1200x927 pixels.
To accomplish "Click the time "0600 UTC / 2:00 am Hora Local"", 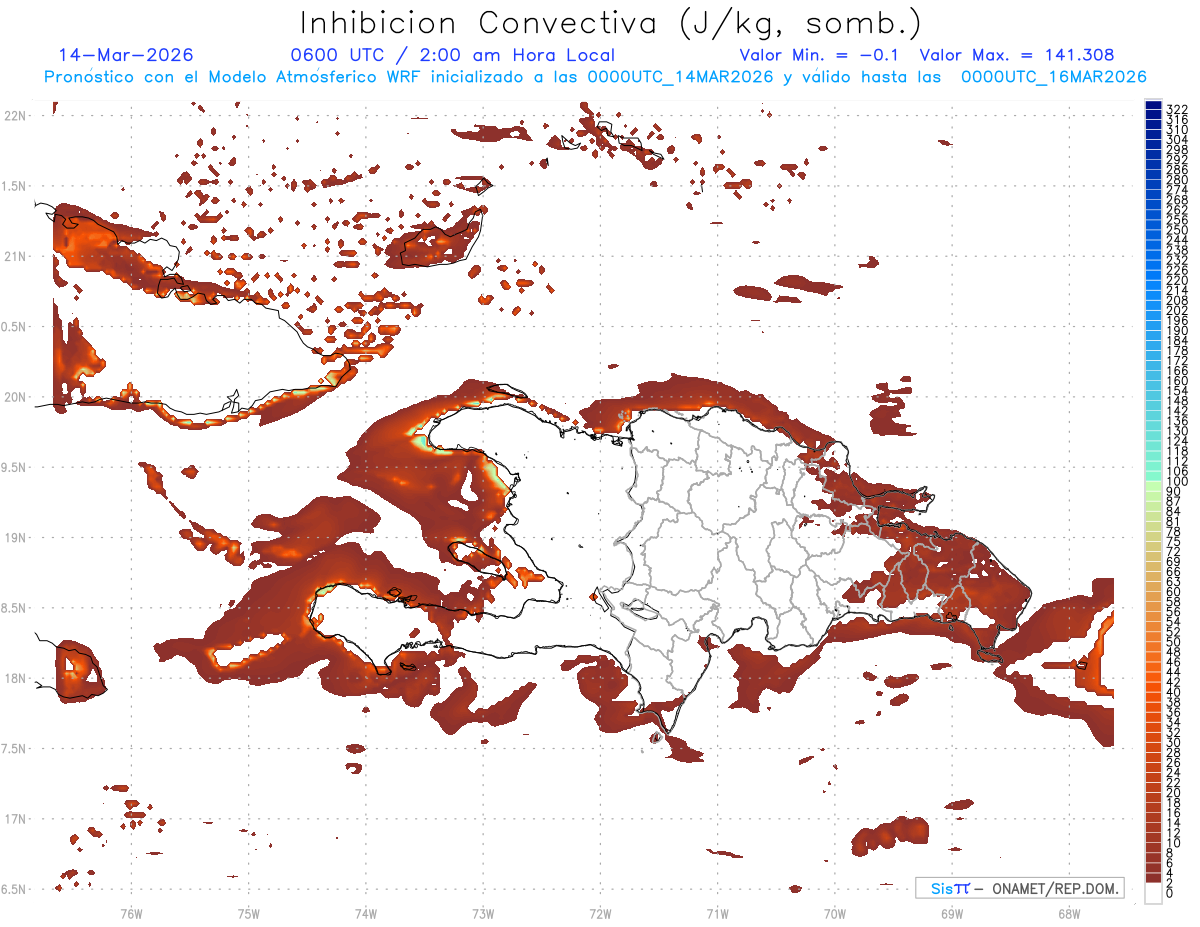I will 452,55.
